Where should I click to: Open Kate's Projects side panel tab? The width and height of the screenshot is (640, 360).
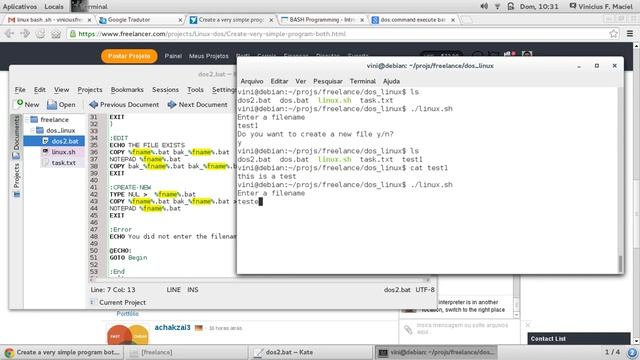pos(16,180)
